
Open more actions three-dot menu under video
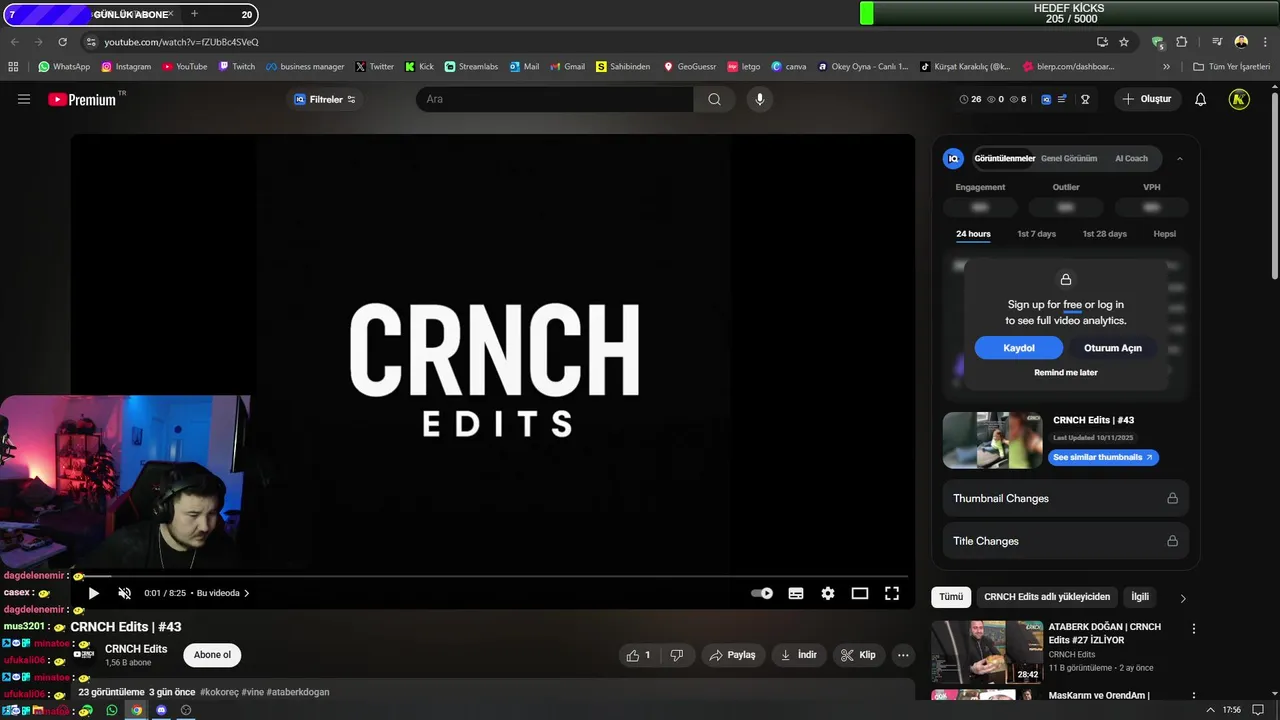click(903, 655)
